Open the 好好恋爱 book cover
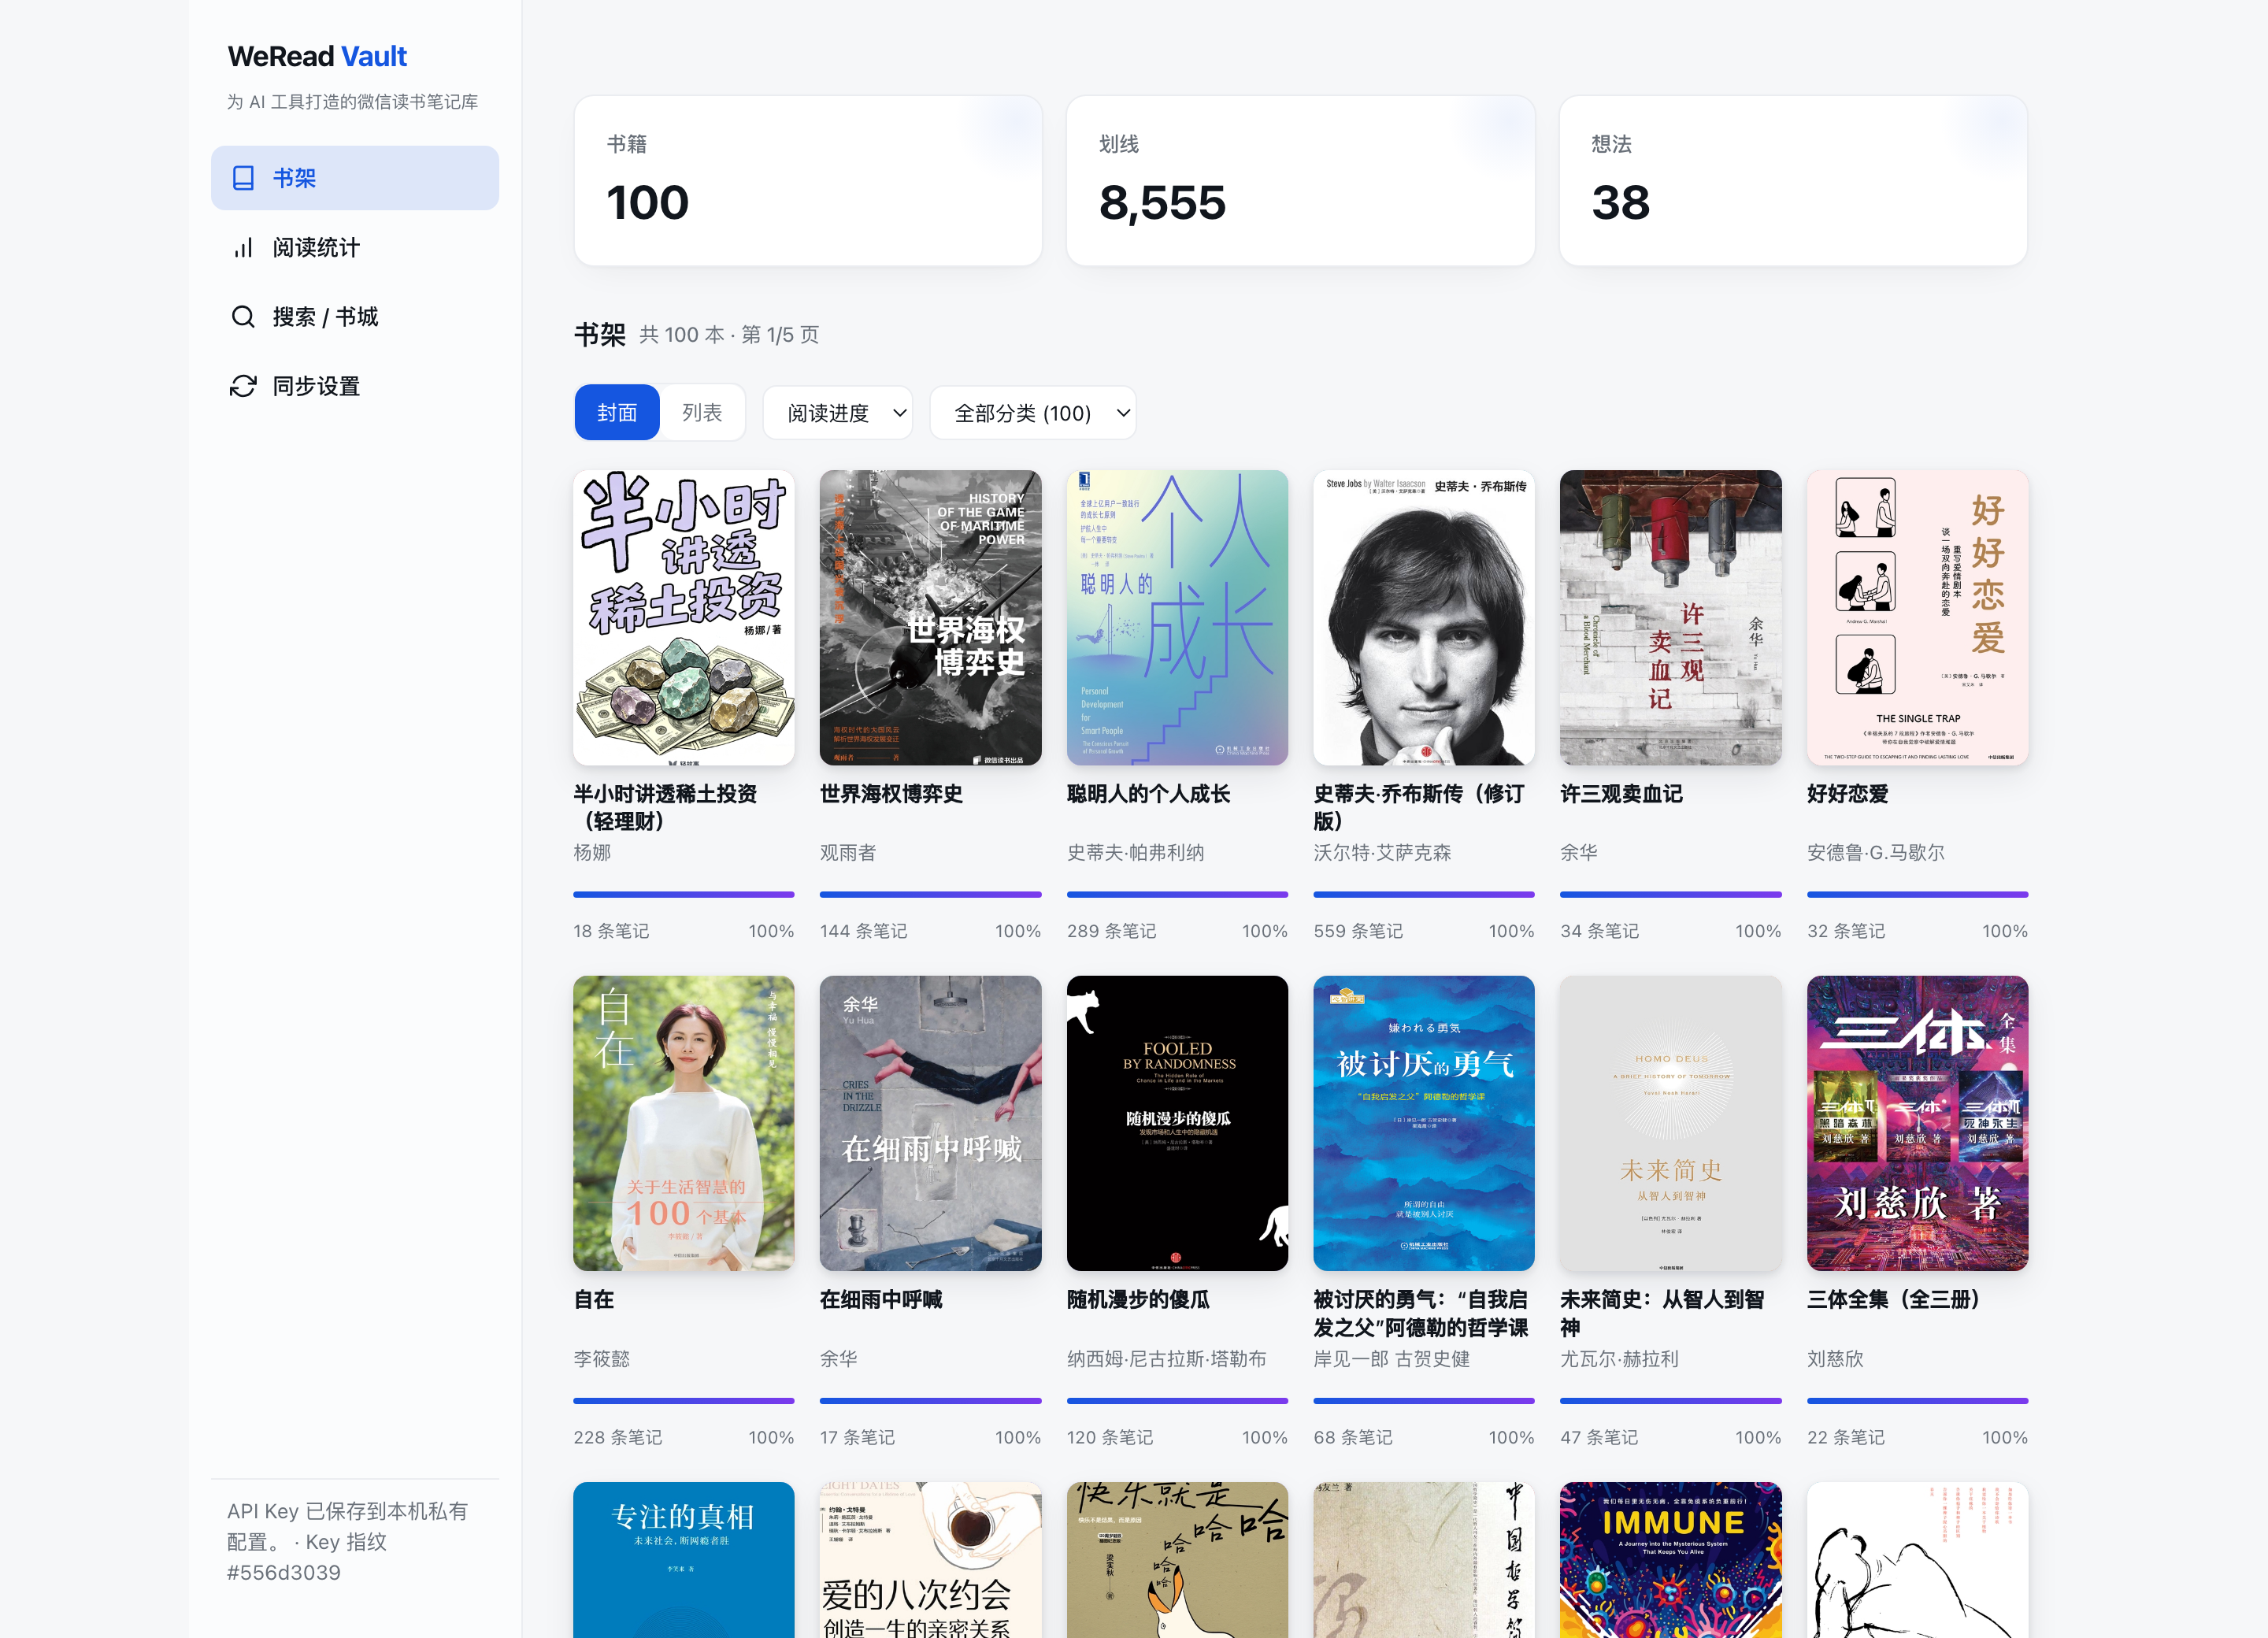This screenshot has height=1638, width=2268. pos(1917,618)
